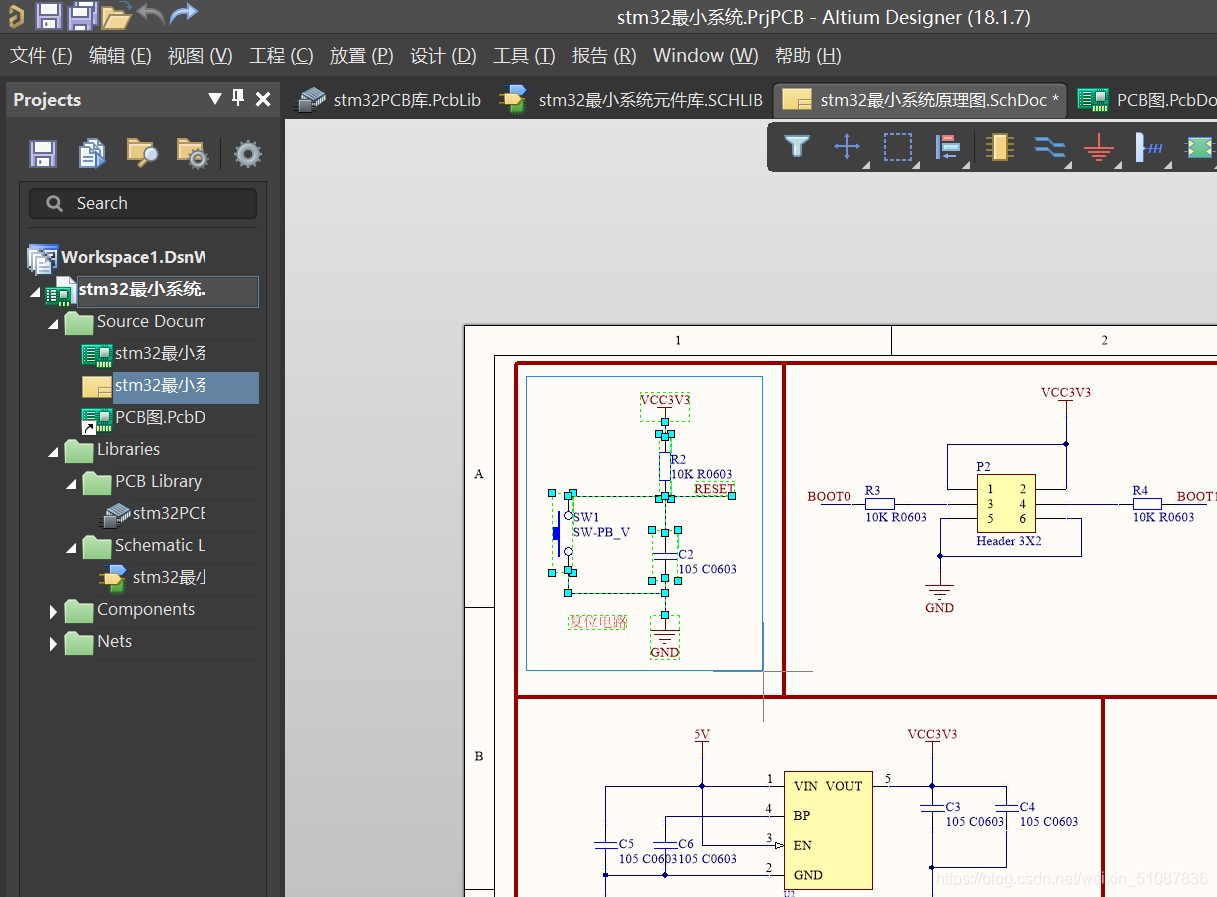
Task: Open the Projects panel dropdown arrow
Action: pyautogui.click(x=214, y=99)
